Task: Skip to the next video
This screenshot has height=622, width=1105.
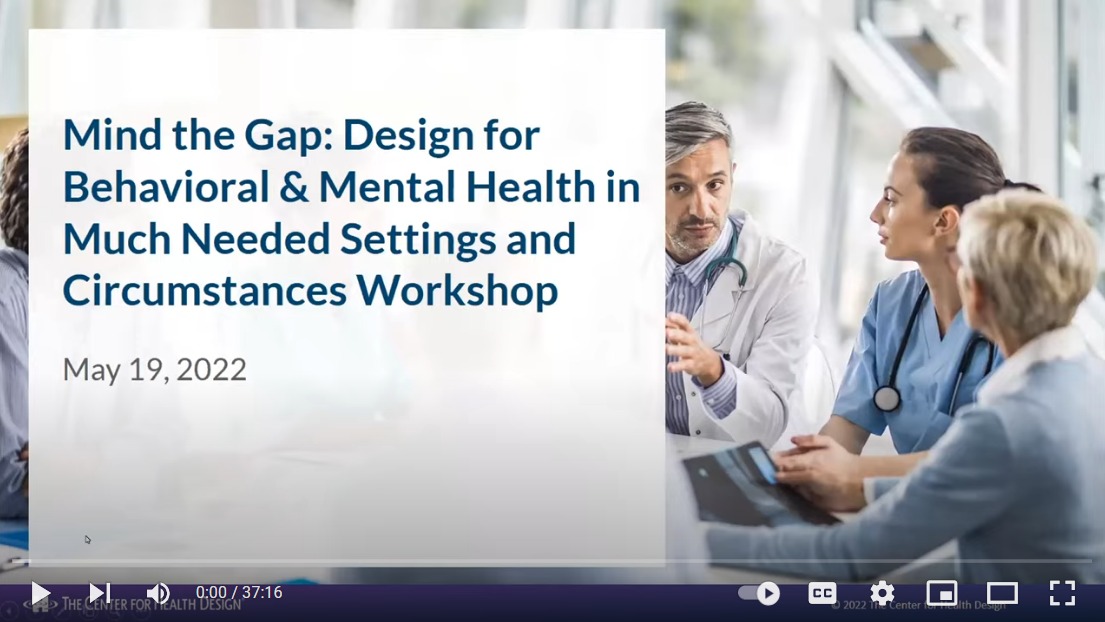Action: tap(99, 593)
